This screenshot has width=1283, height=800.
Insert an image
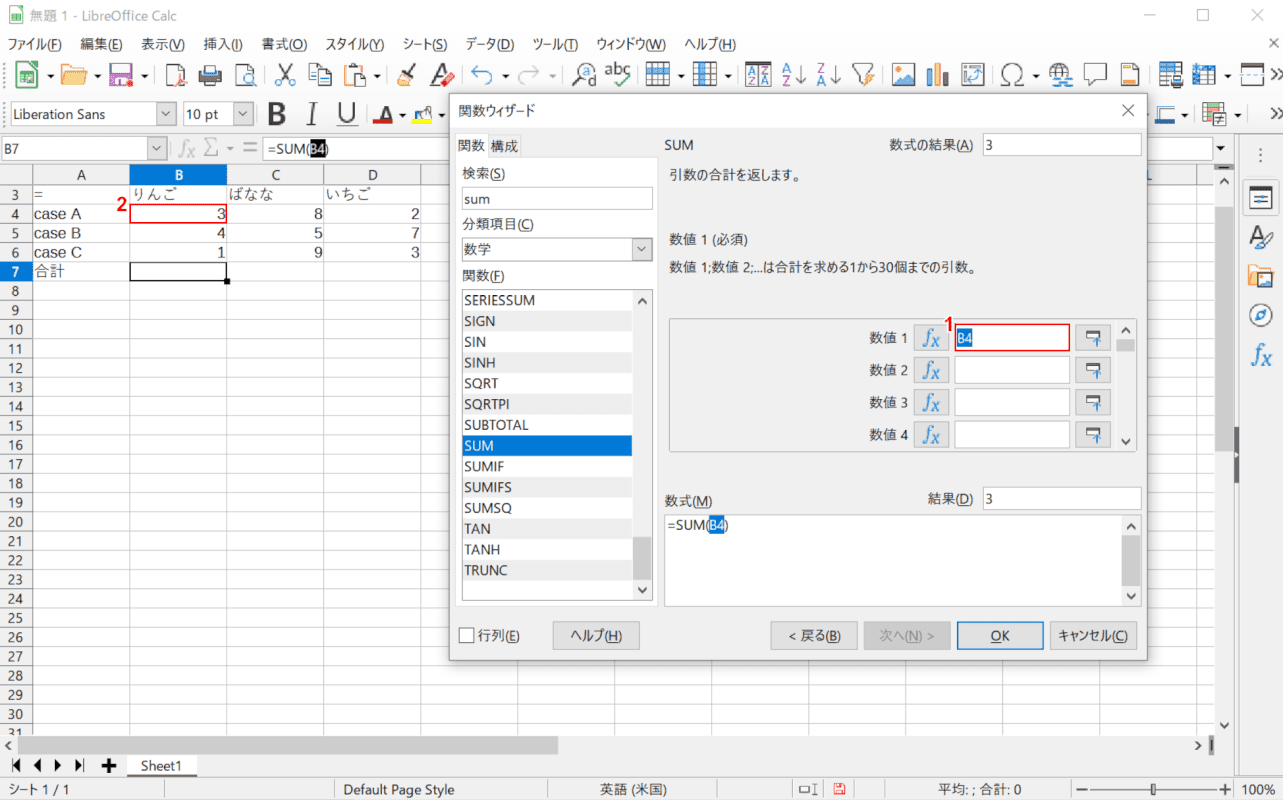904,74
